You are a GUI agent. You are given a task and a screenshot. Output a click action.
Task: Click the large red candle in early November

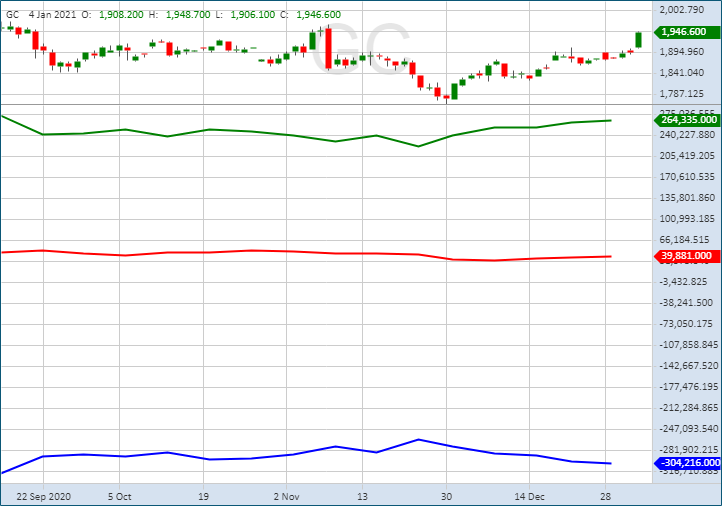coord(328,48)
